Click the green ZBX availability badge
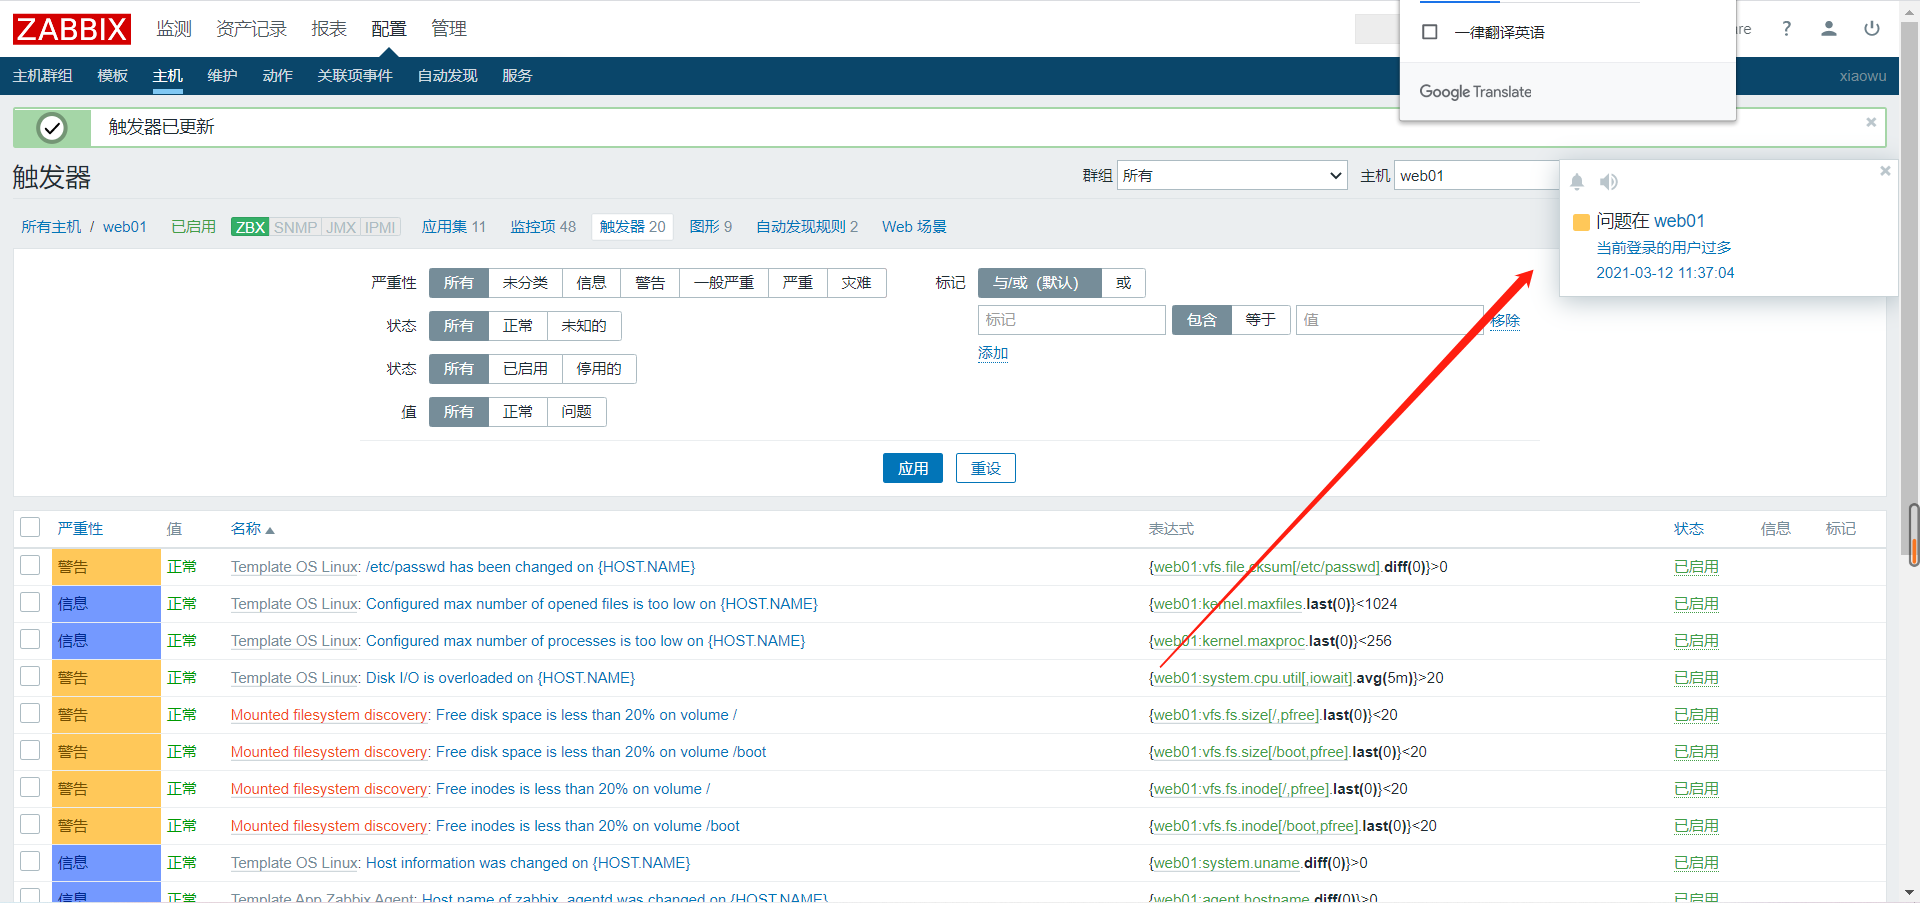The height and width of the screenshot is (903, 1920). 250,227
